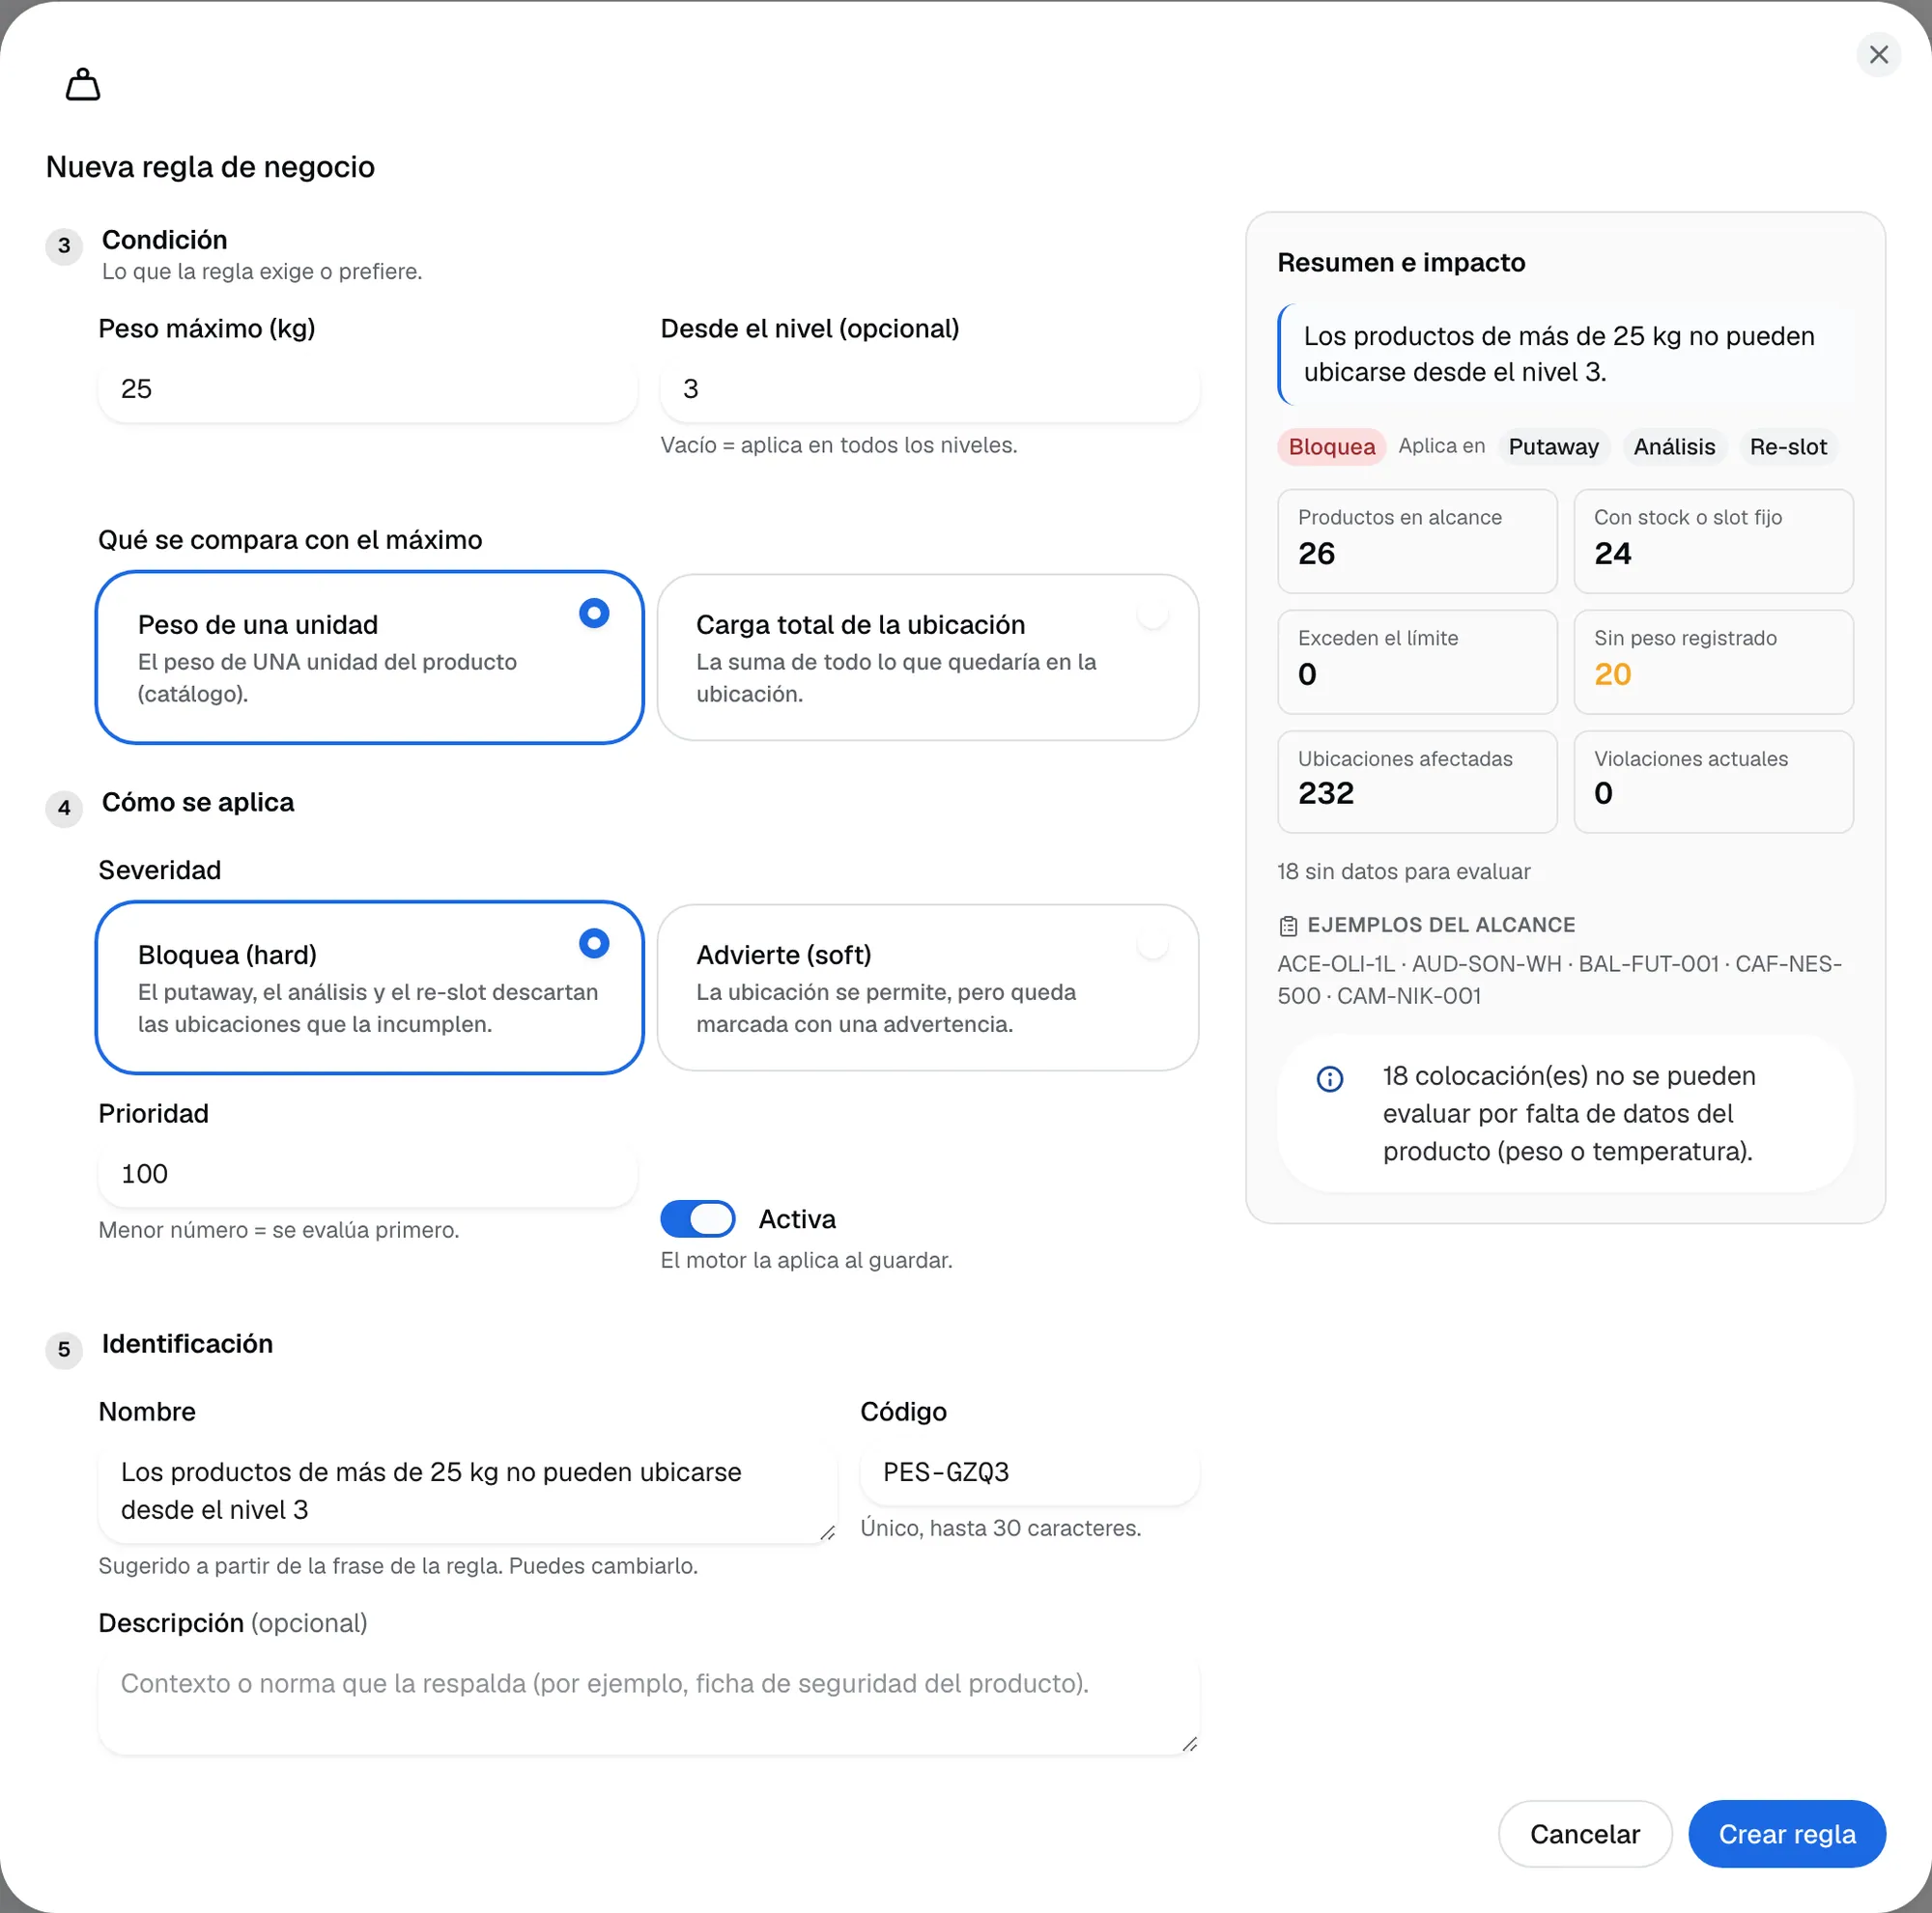Click the Cancelar button
The image size is (1932, 1913).
1584,1833
